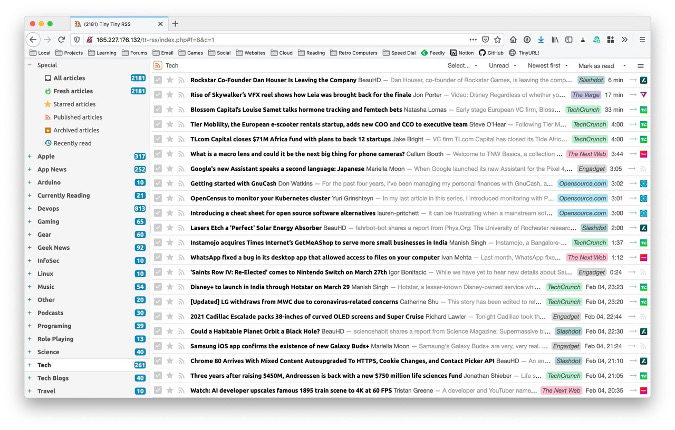The image size is (675, 430).
Task: Open the Newest first sort dropdown
Action: (549, 65)
